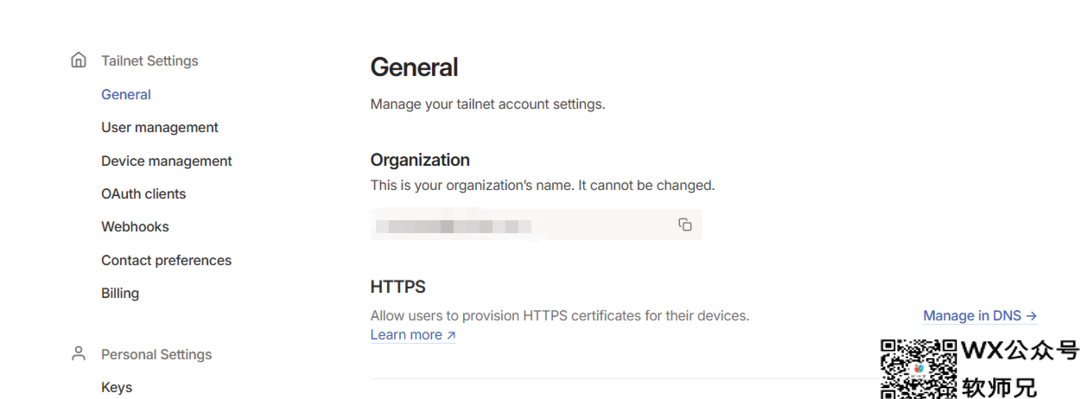
Task: Copy the organization name with the copy icon
Action: (685, 225)
